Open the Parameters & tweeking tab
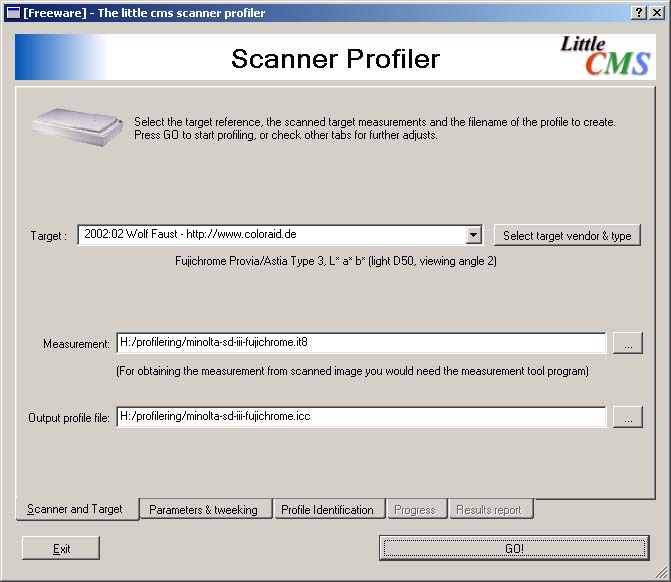The height and width of the screenshot is (582, 671). click(x=203, y=510)
